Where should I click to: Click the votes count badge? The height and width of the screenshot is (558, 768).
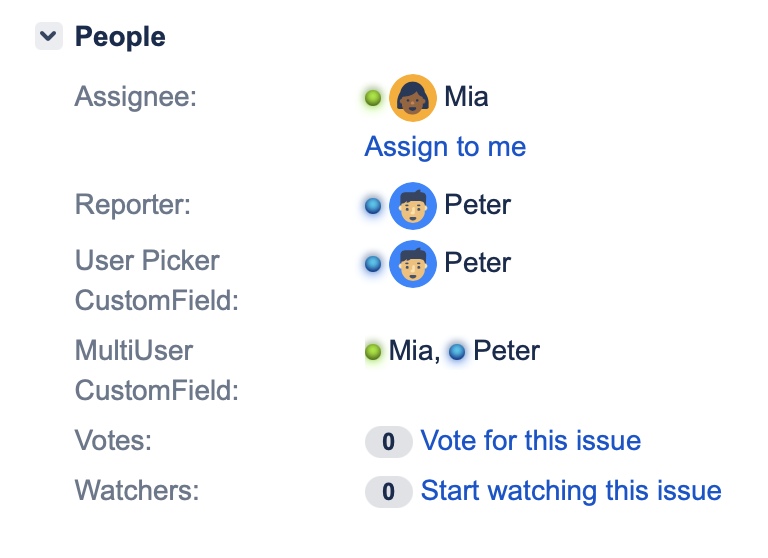(x=388, y=442)
